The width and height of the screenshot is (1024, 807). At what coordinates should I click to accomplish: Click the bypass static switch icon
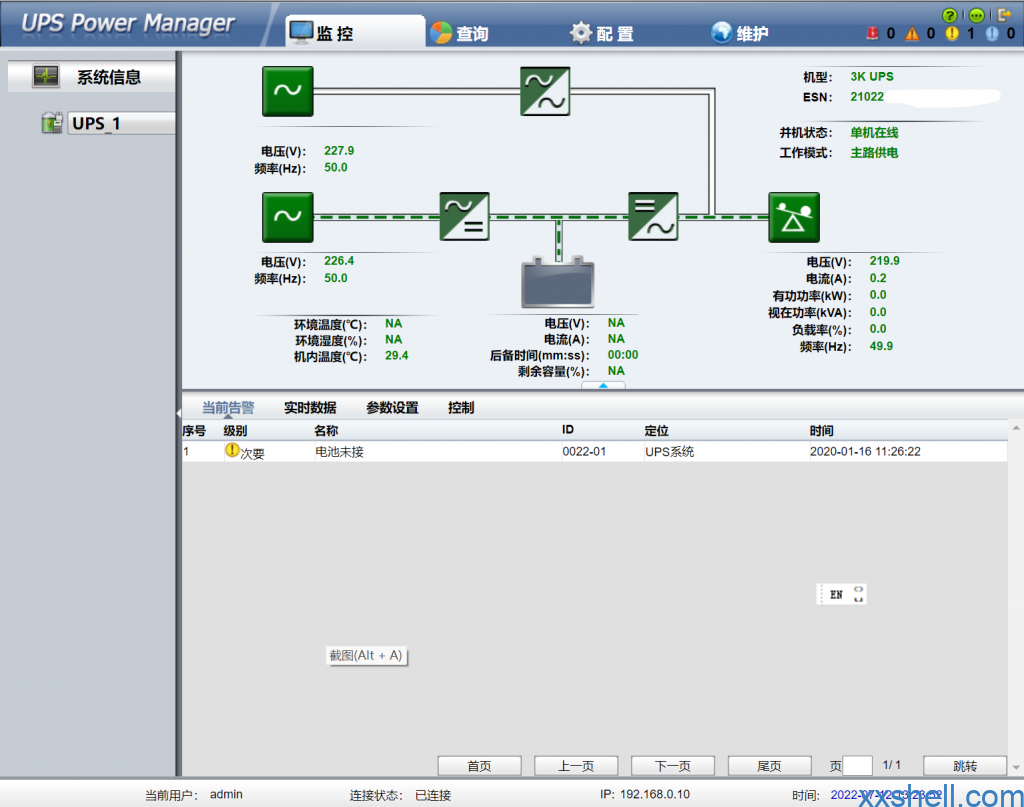[x=545, y=91]
